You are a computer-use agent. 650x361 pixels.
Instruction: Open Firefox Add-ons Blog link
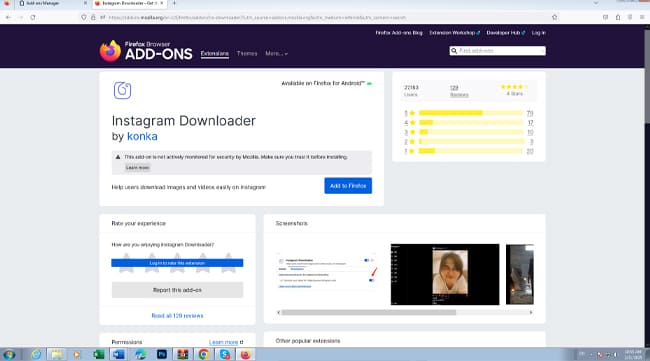click(x=399, y=33)
